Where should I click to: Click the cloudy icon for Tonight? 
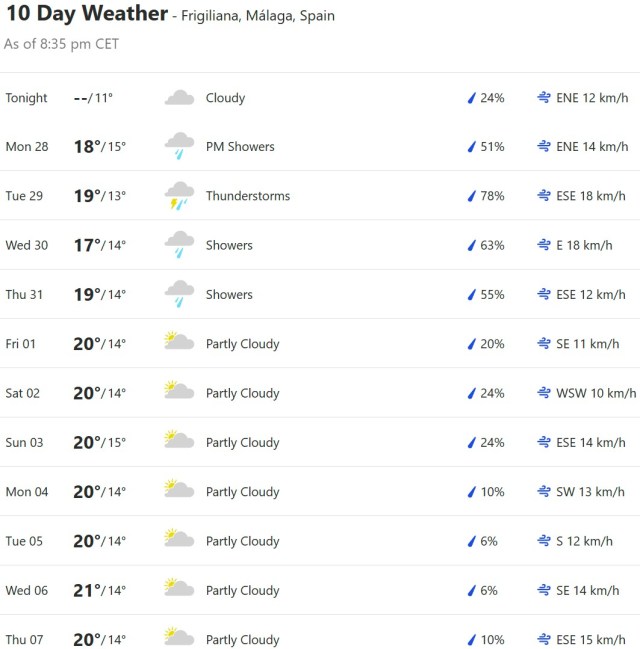click(x=179, y=98)
